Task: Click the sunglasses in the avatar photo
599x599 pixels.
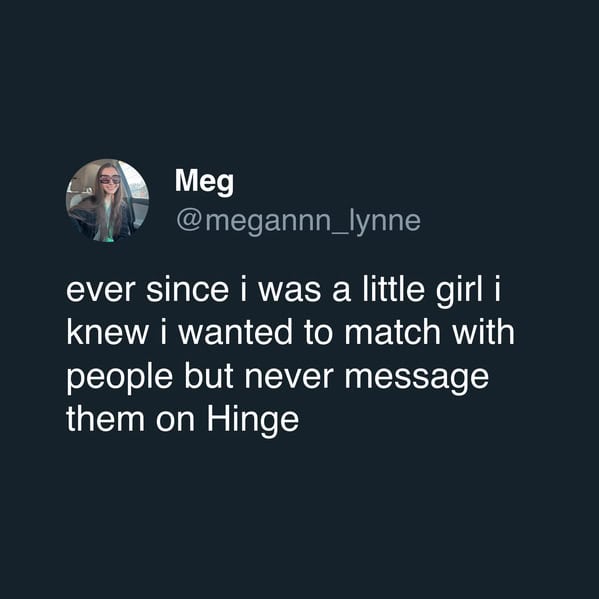Action: pos(110,179)
